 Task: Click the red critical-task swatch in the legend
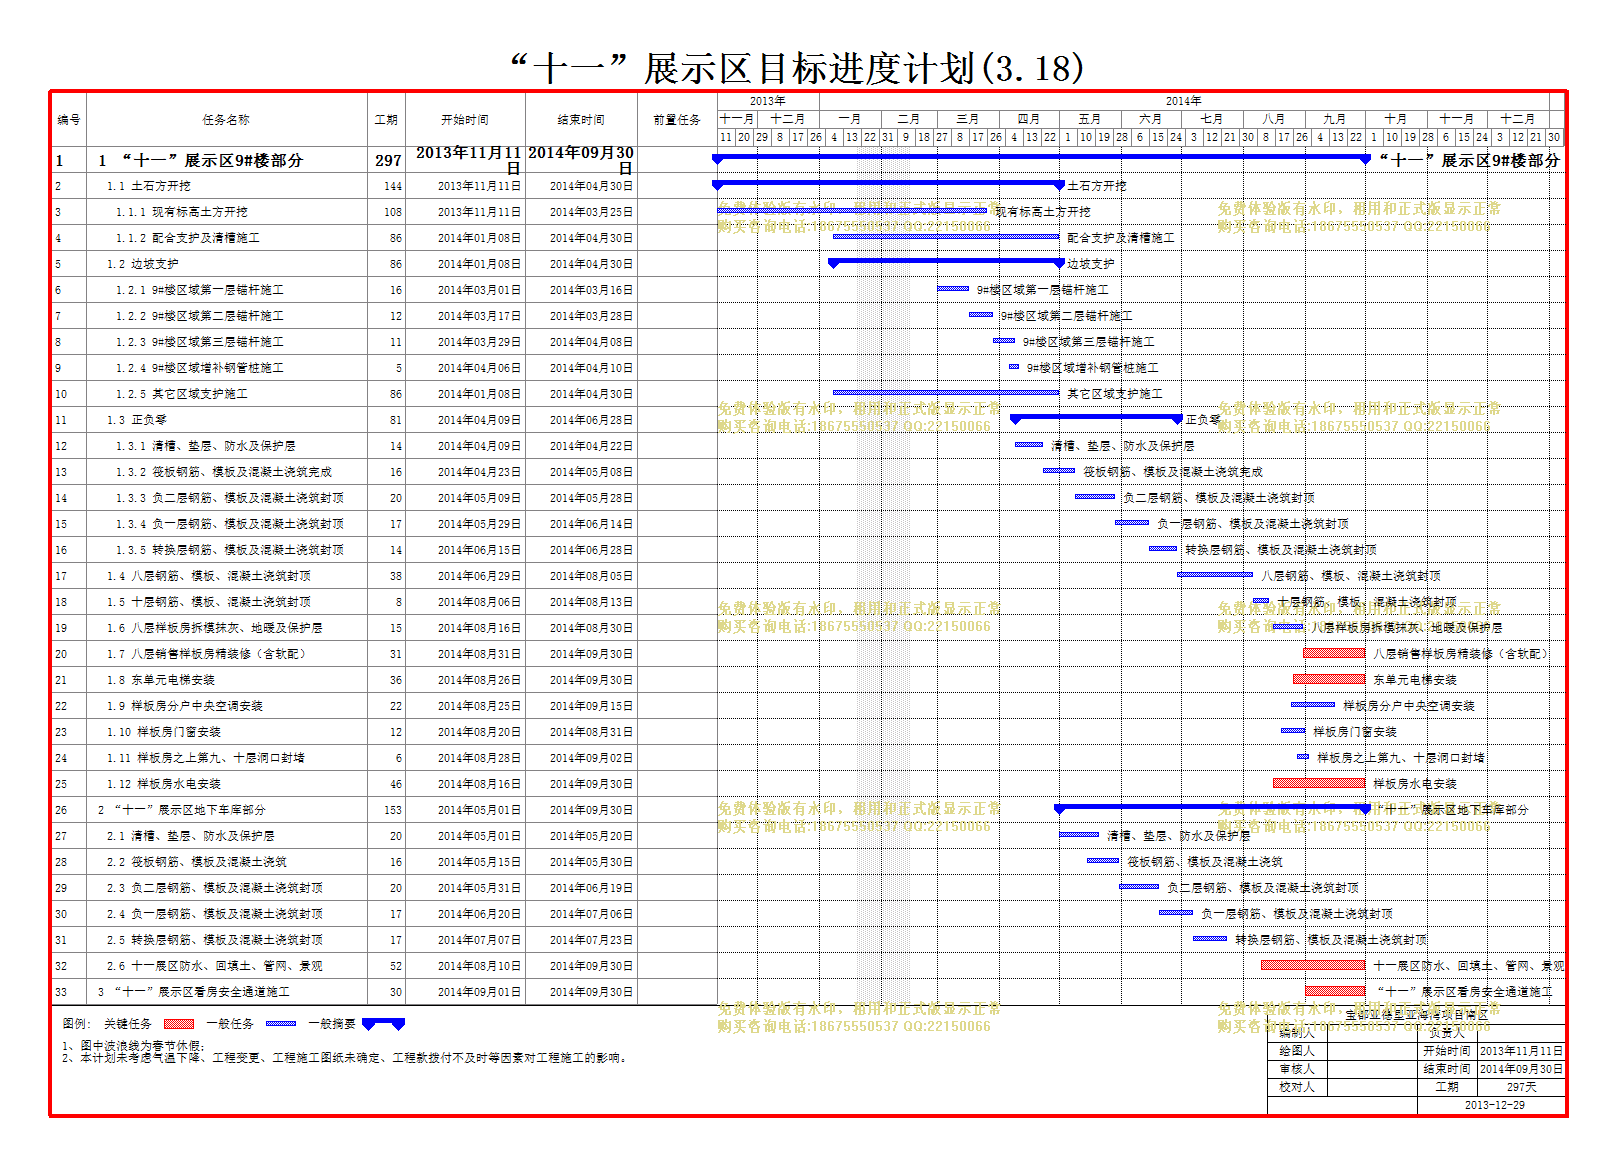tap(179, 1024)
